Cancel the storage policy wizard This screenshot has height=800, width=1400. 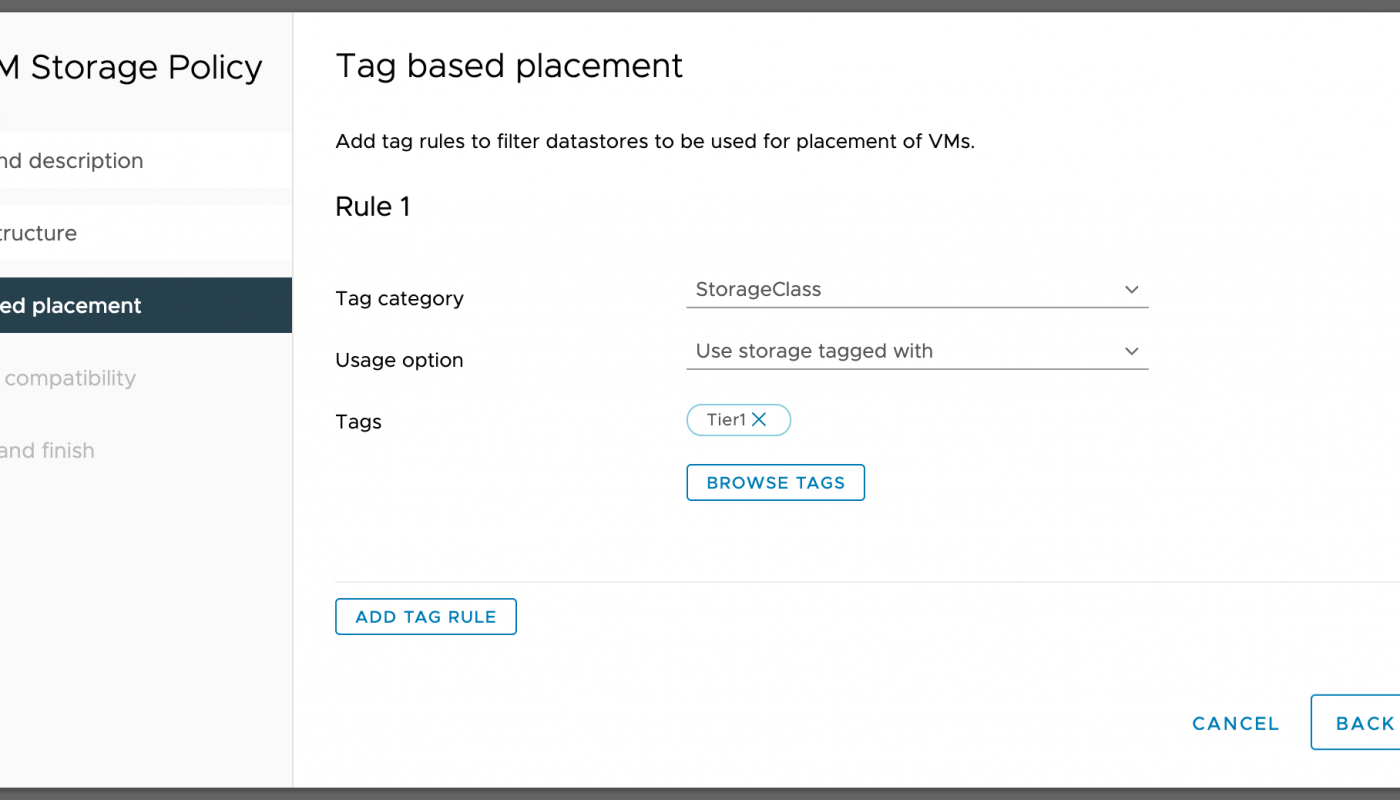pos(1235,723)
